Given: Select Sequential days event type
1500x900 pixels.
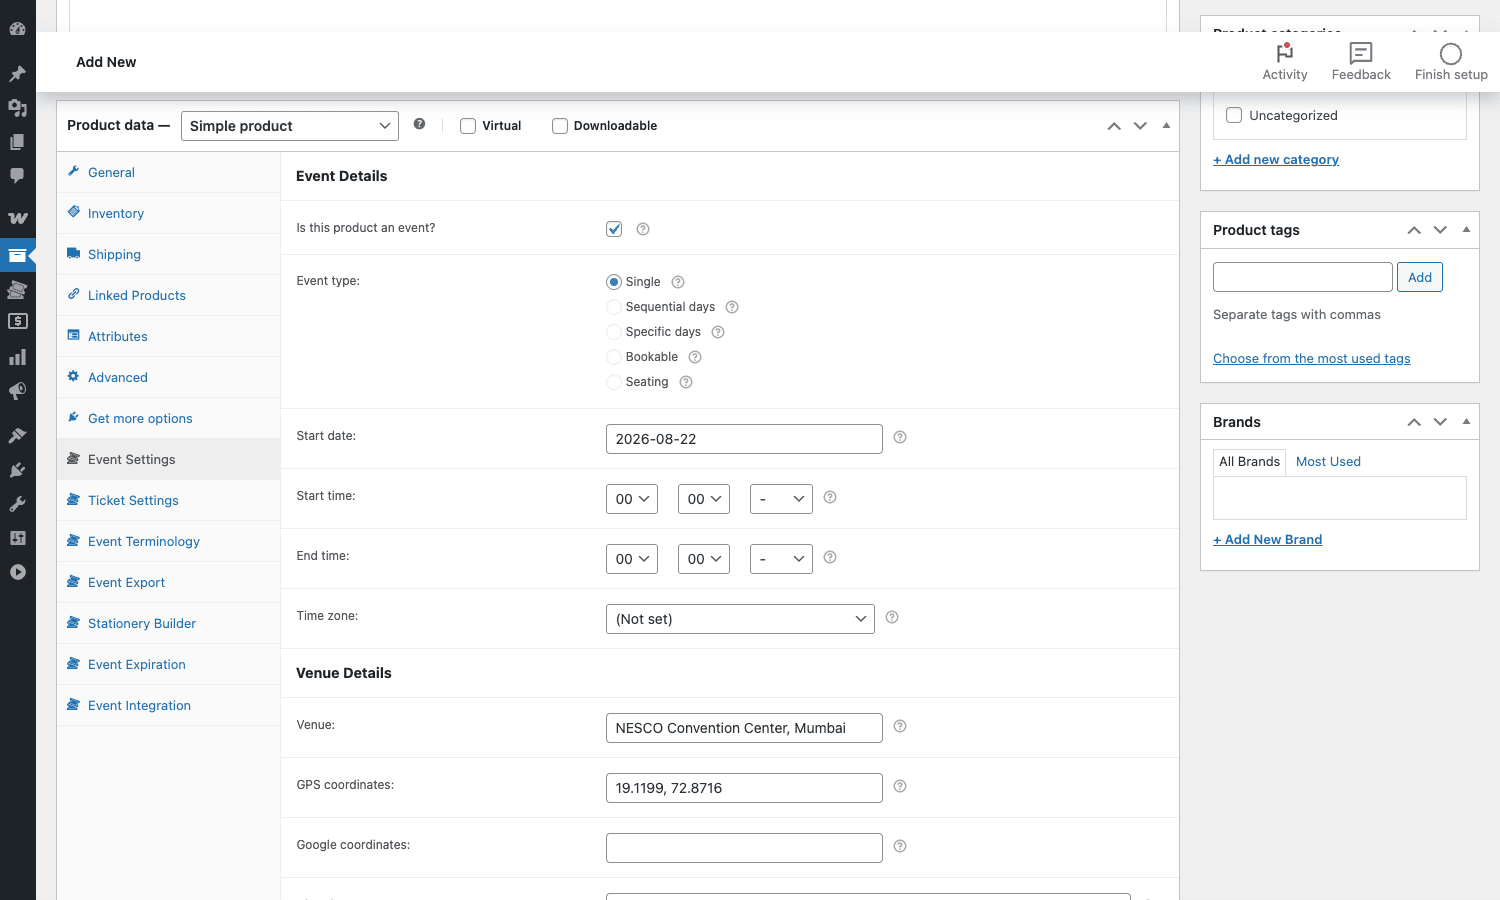Looking at the screenshot, I should [614, 307].
